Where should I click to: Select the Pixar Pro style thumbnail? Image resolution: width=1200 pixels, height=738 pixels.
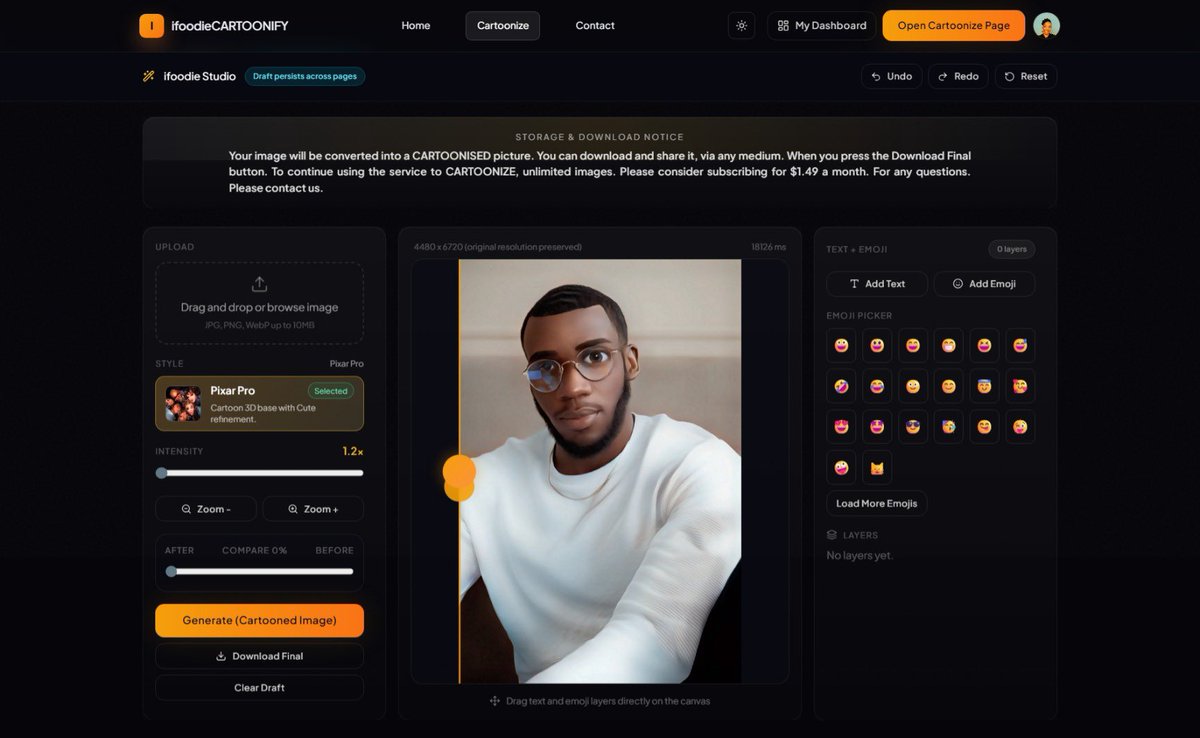[183, 403]
